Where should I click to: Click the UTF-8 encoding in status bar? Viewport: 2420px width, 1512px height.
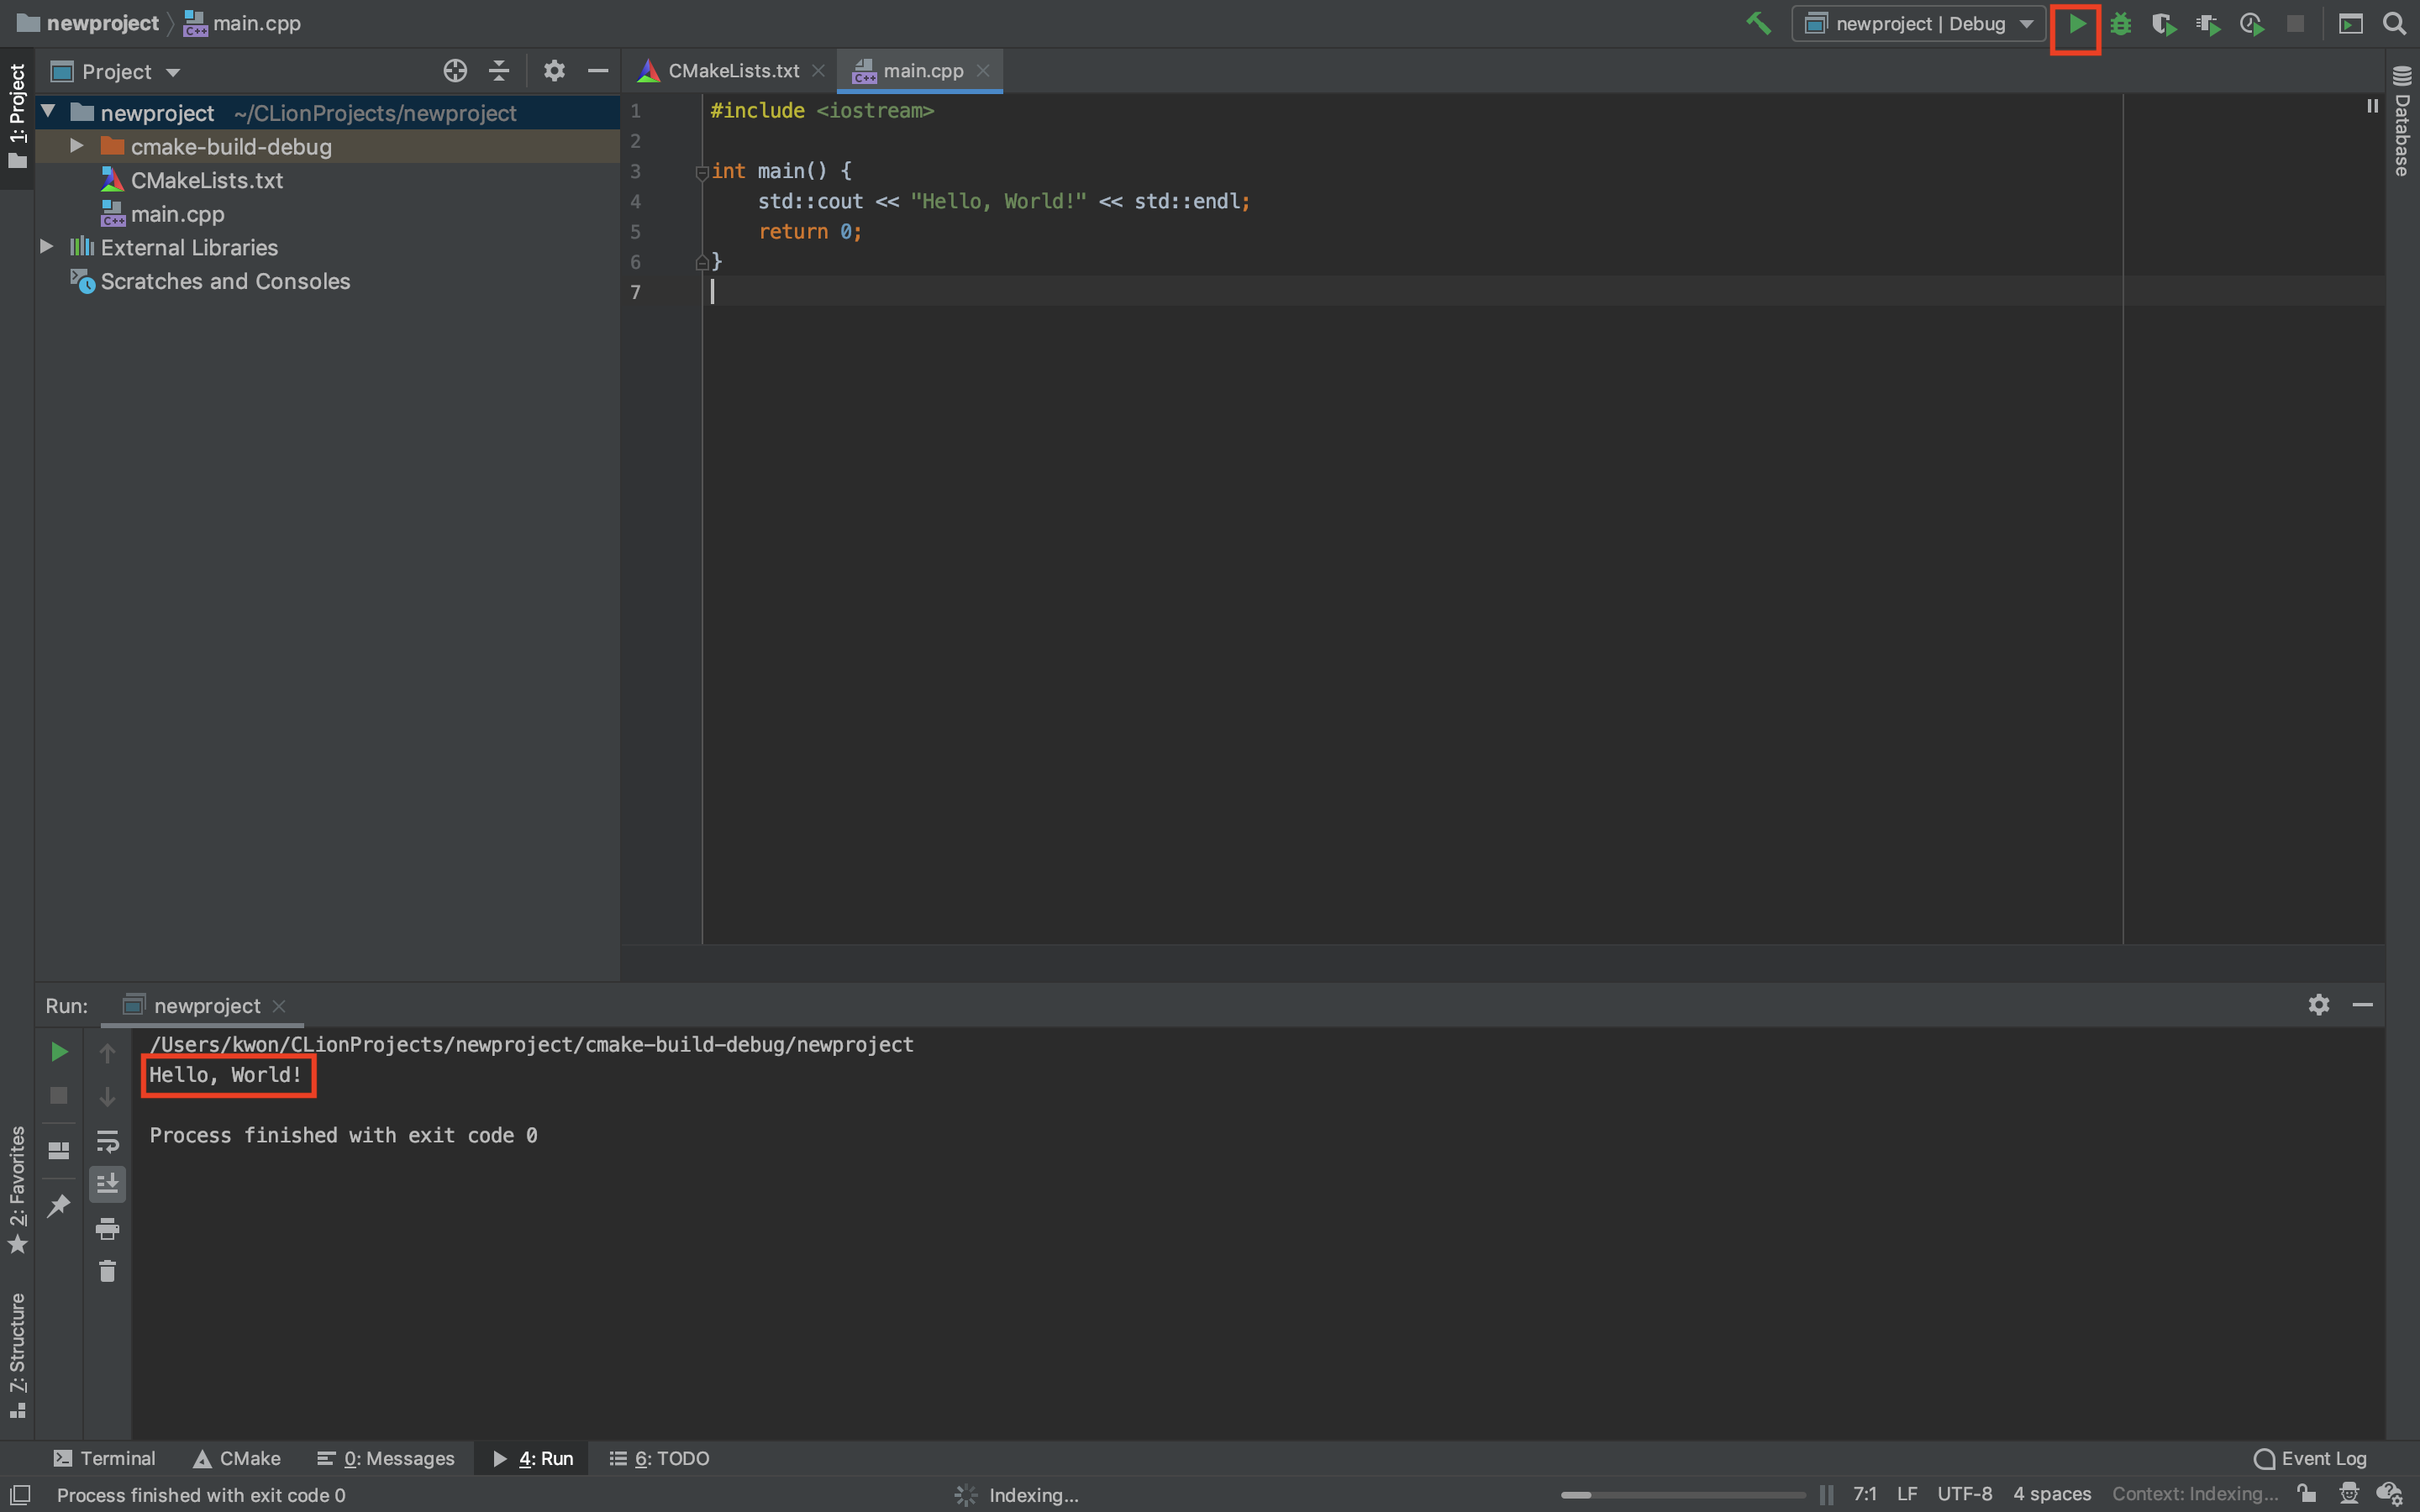point(1964,1494)
